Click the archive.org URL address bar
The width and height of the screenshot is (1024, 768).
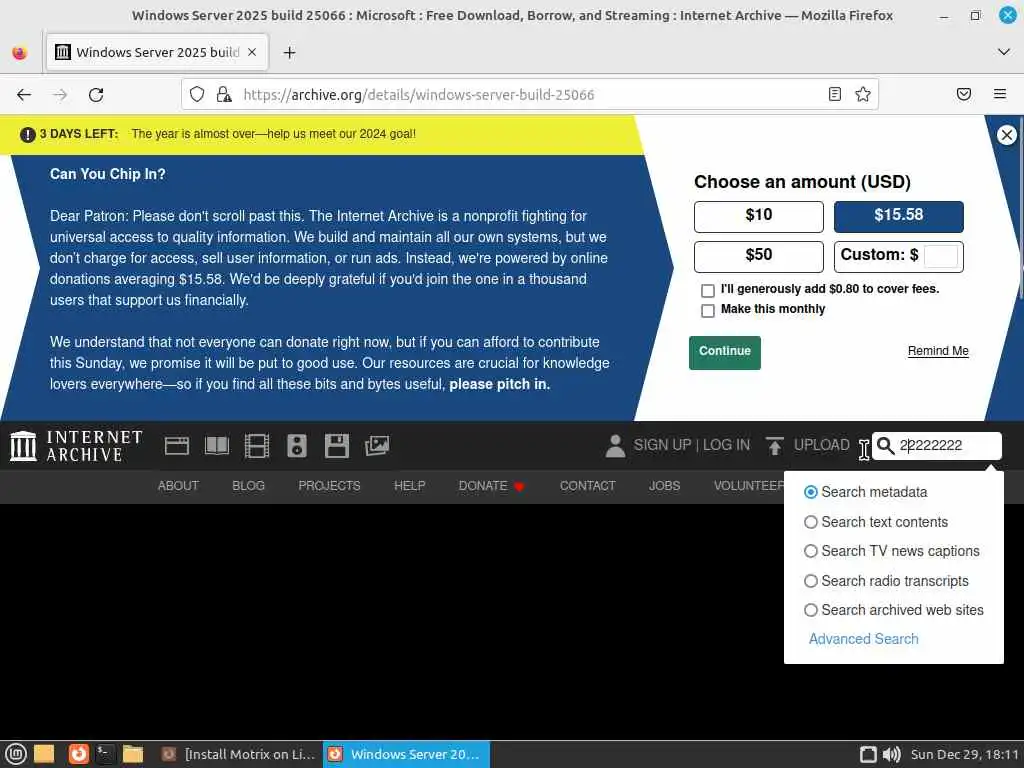coord(530,95)
